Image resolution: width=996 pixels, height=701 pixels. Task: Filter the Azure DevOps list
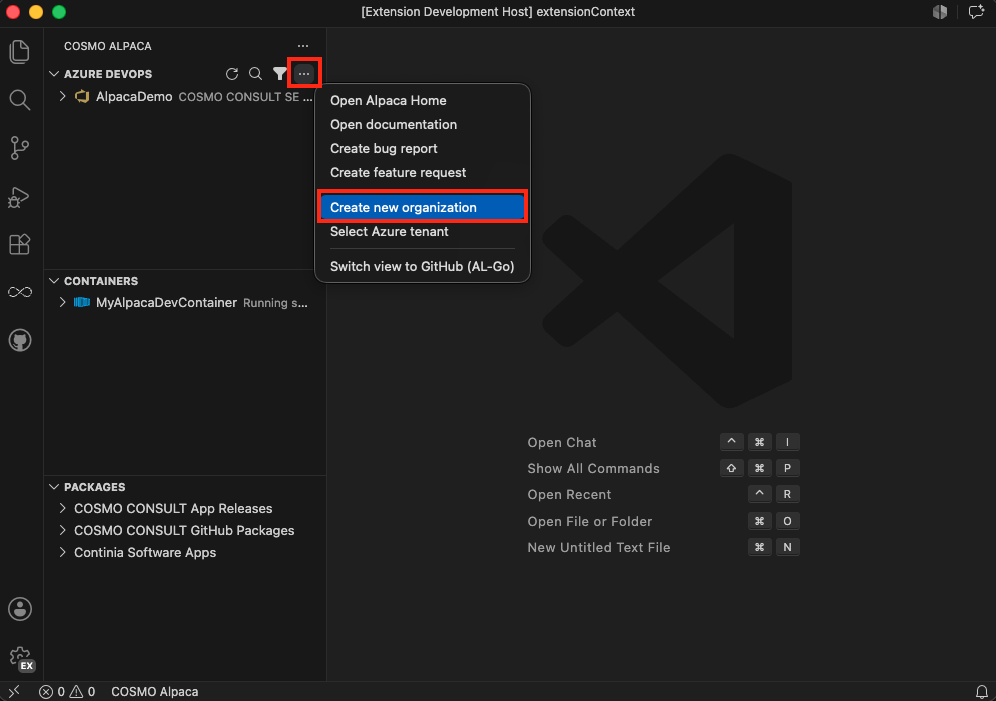(279, 74)
